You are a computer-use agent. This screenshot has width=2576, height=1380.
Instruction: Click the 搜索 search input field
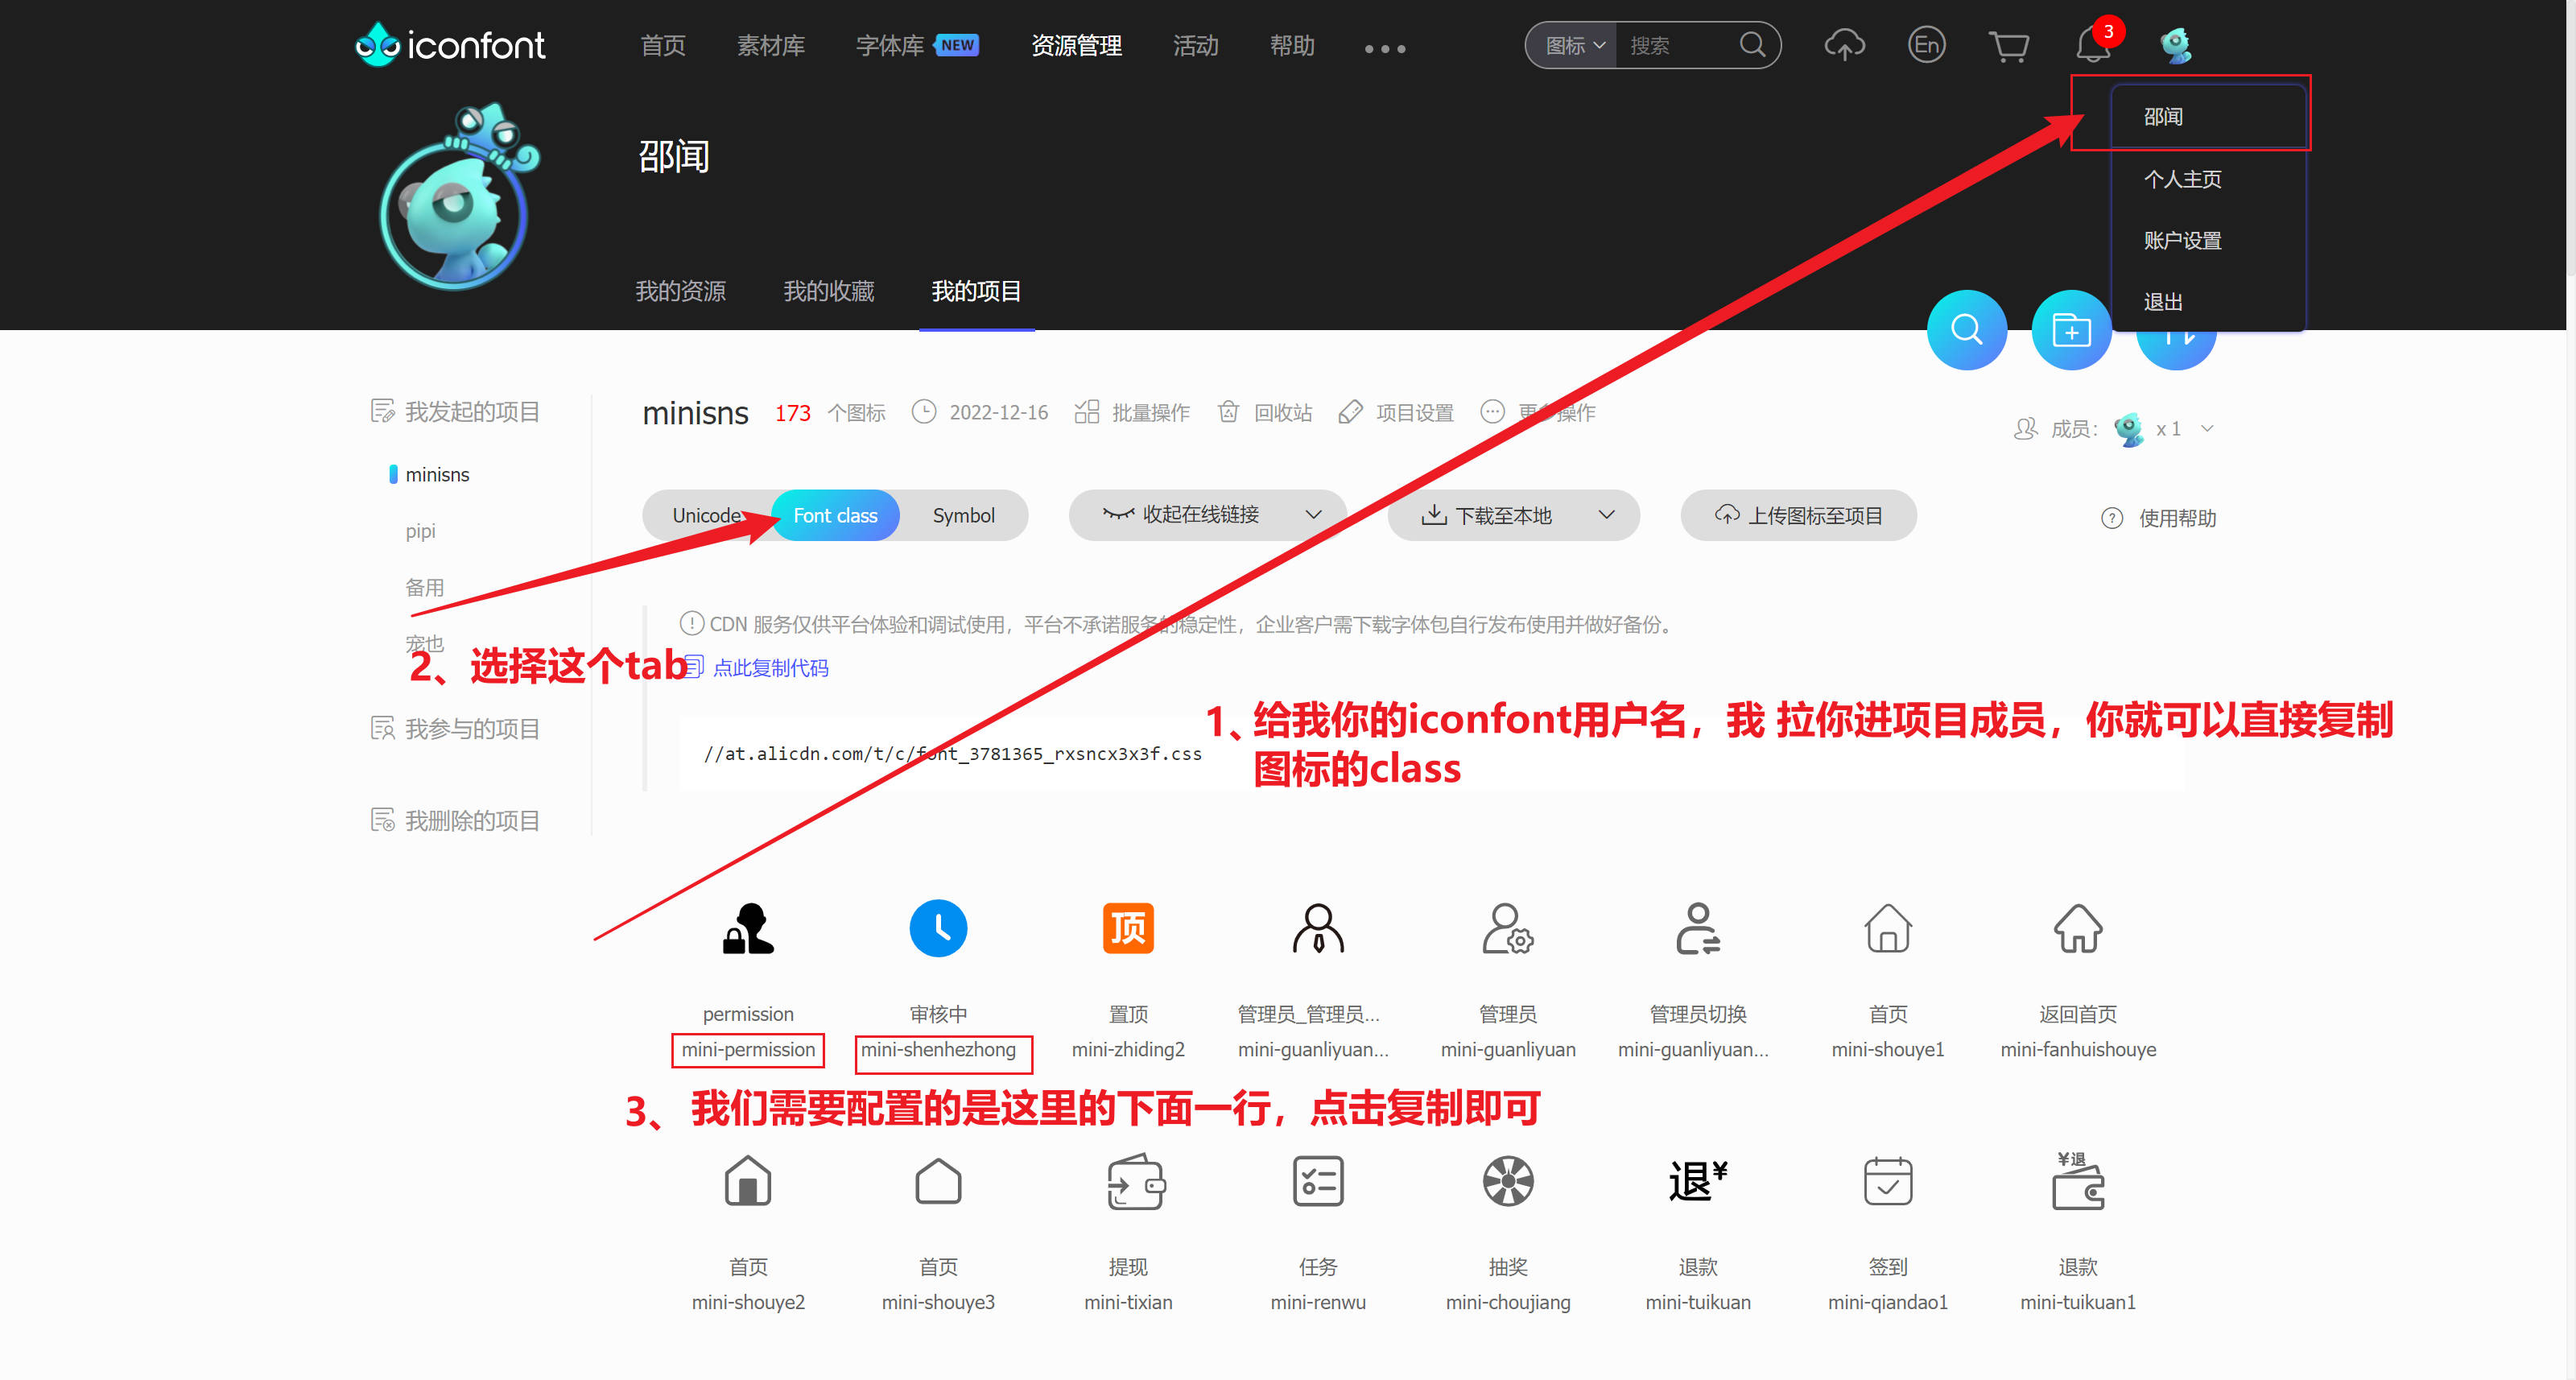coord(1677,46)
